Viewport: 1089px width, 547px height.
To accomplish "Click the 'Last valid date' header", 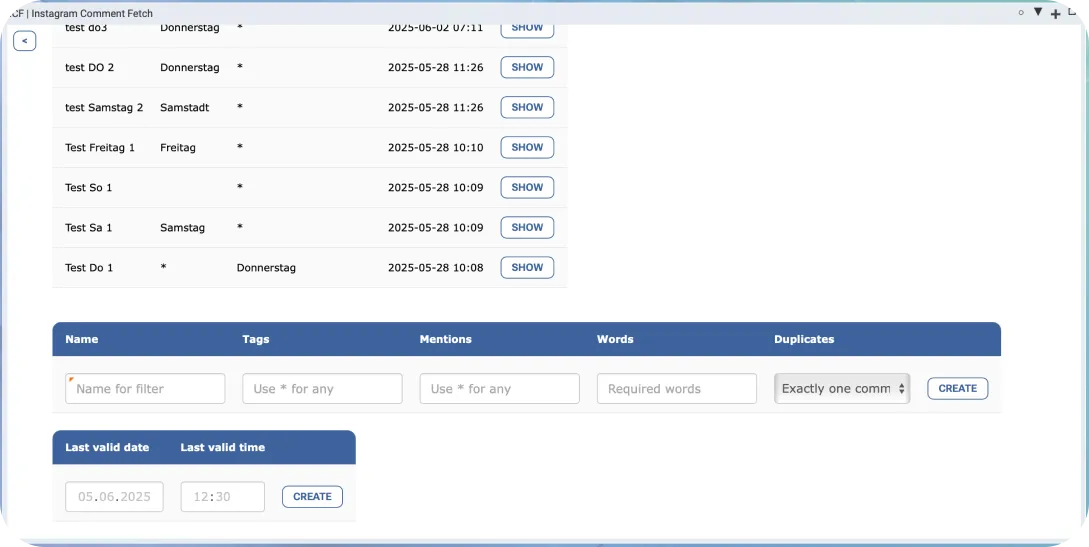I will point(107,448).
